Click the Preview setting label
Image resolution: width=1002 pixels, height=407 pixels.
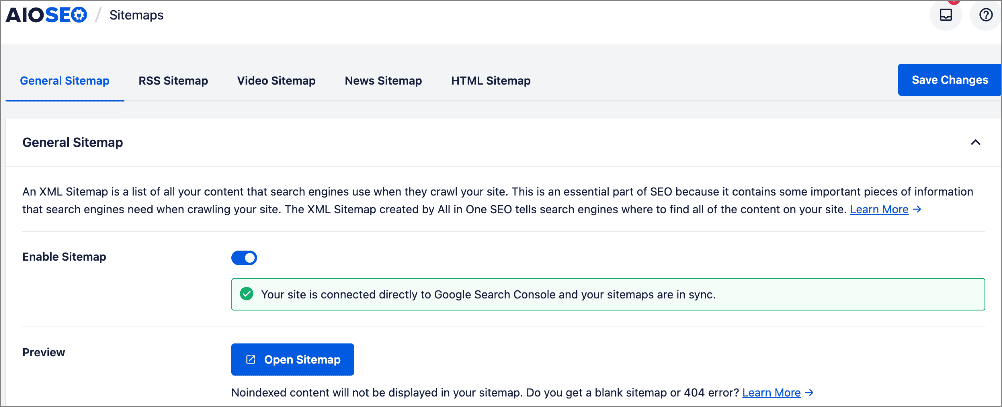(44, 352)
